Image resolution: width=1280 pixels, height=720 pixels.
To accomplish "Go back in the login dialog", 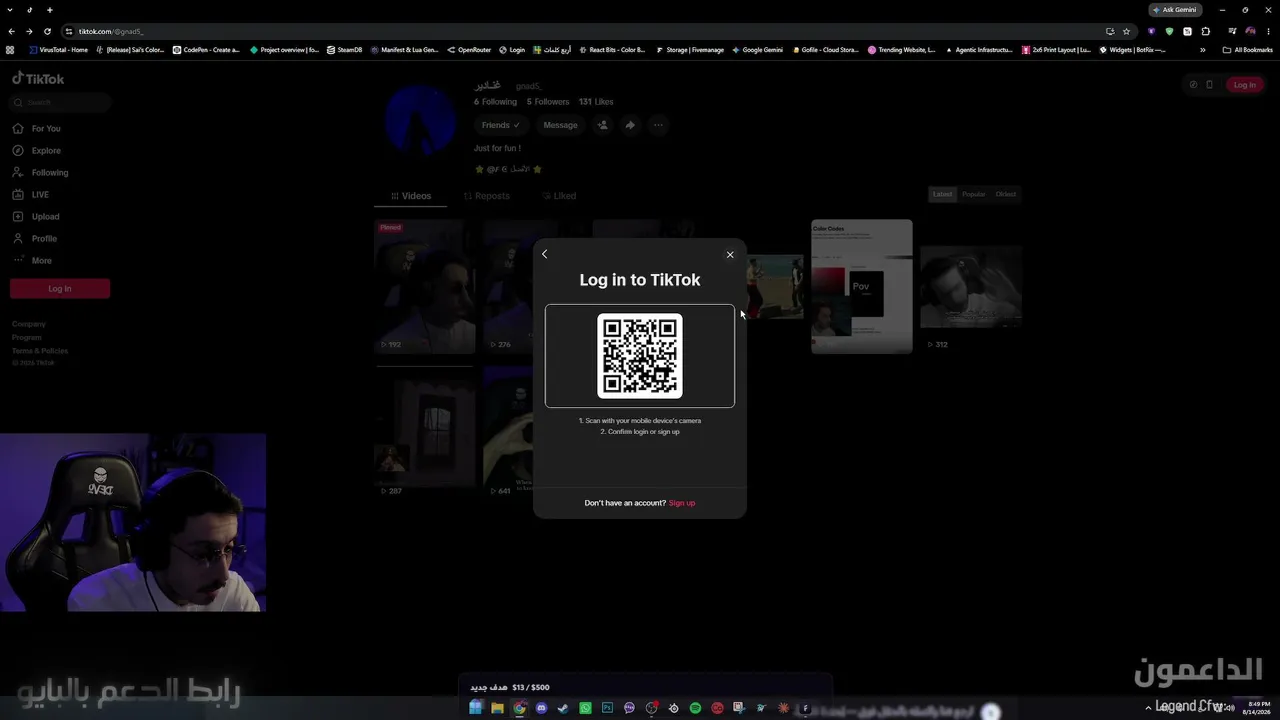I will point(544,254).
